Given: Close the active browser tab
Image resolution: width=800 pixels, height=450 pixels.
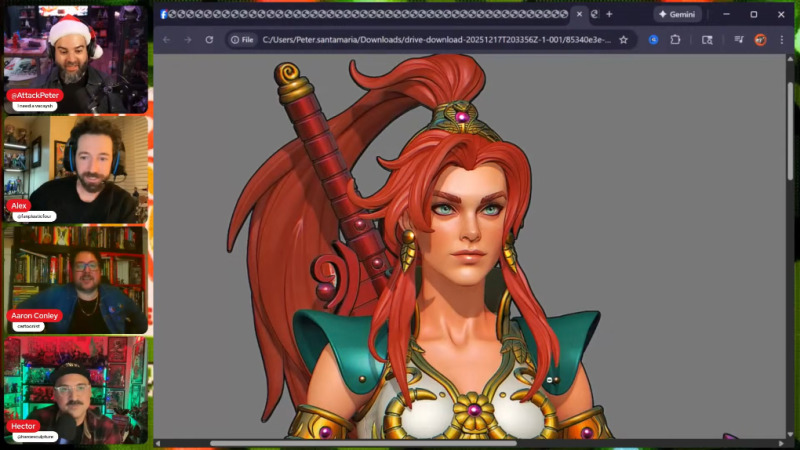Looking at the screenshot, I should pyautogui.click(x=578, y=14).
